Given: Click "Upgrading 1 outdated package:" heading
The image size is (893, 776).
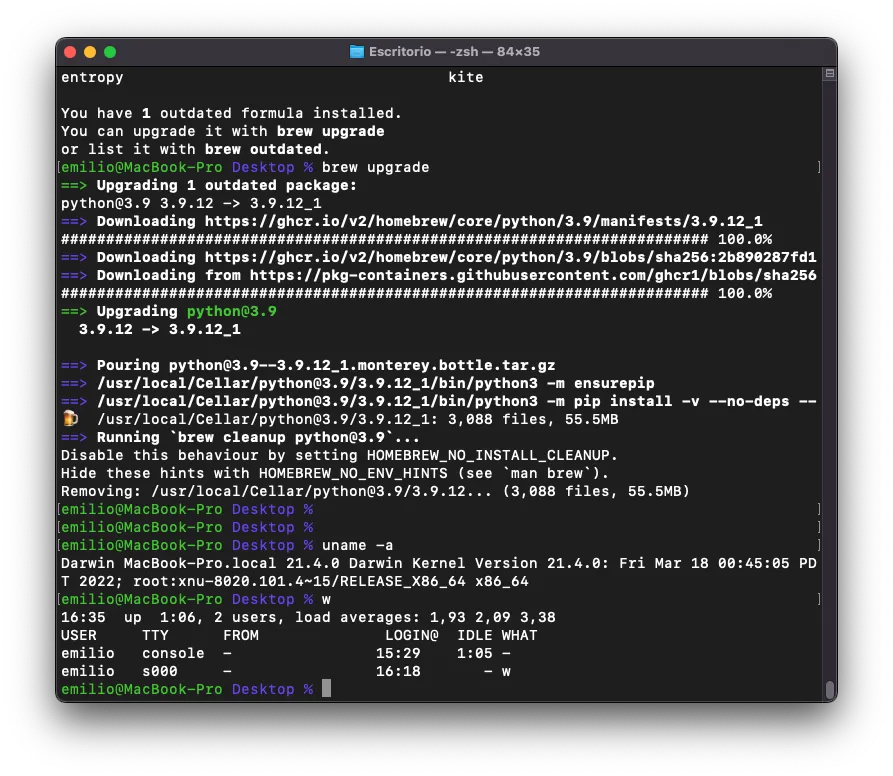Looking at the screenshot, I should click(x=227, y=186).
